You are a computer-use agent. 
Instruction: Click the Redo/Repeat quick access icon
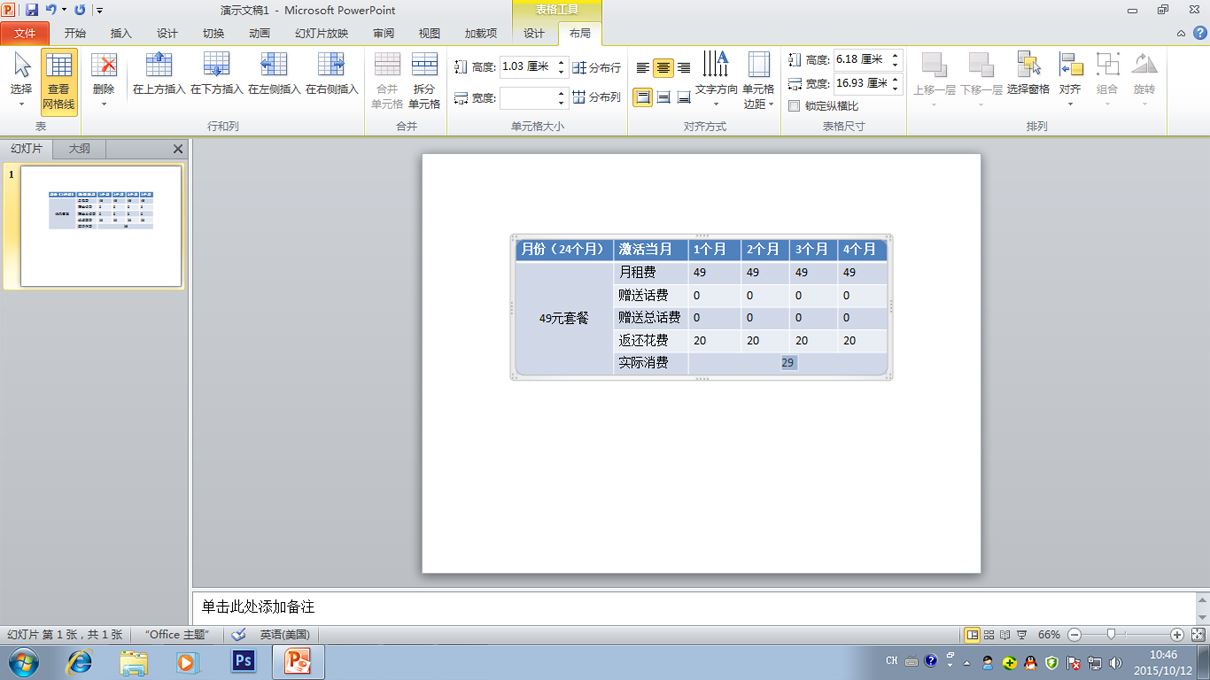pyautogui.click(x=79, y=10)
